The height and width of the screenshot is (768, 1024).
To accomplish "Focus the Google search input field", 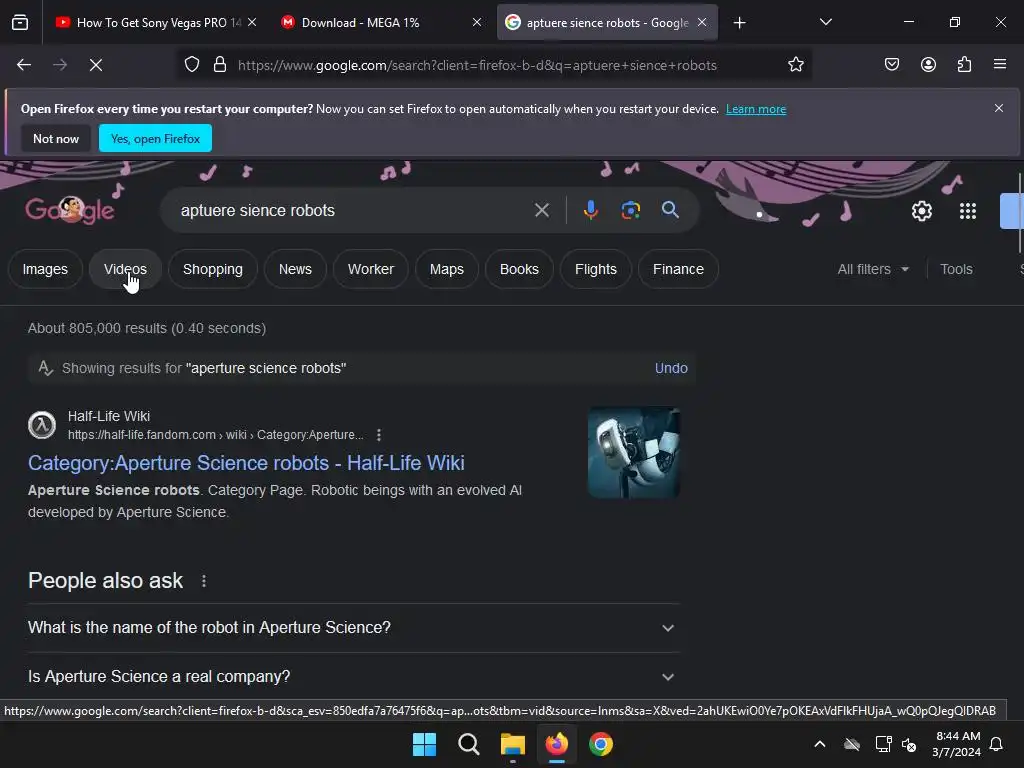I will (x=351, y=210).
